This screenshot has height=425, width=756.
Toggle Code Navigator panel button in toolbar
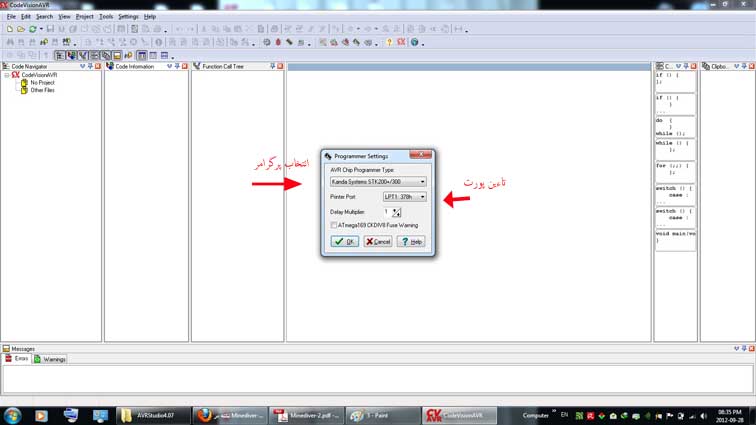pos(60,55)
